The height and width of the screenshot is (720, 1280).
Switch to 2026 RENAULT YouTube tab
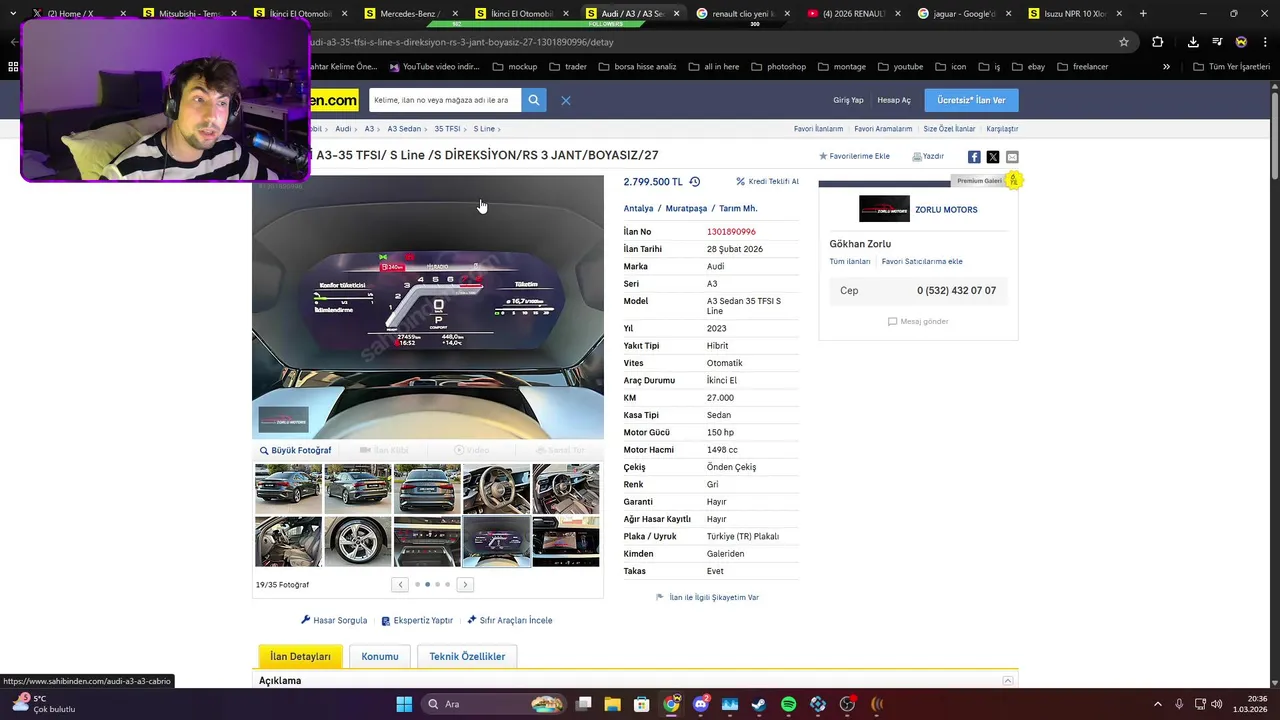pos(855,14)
